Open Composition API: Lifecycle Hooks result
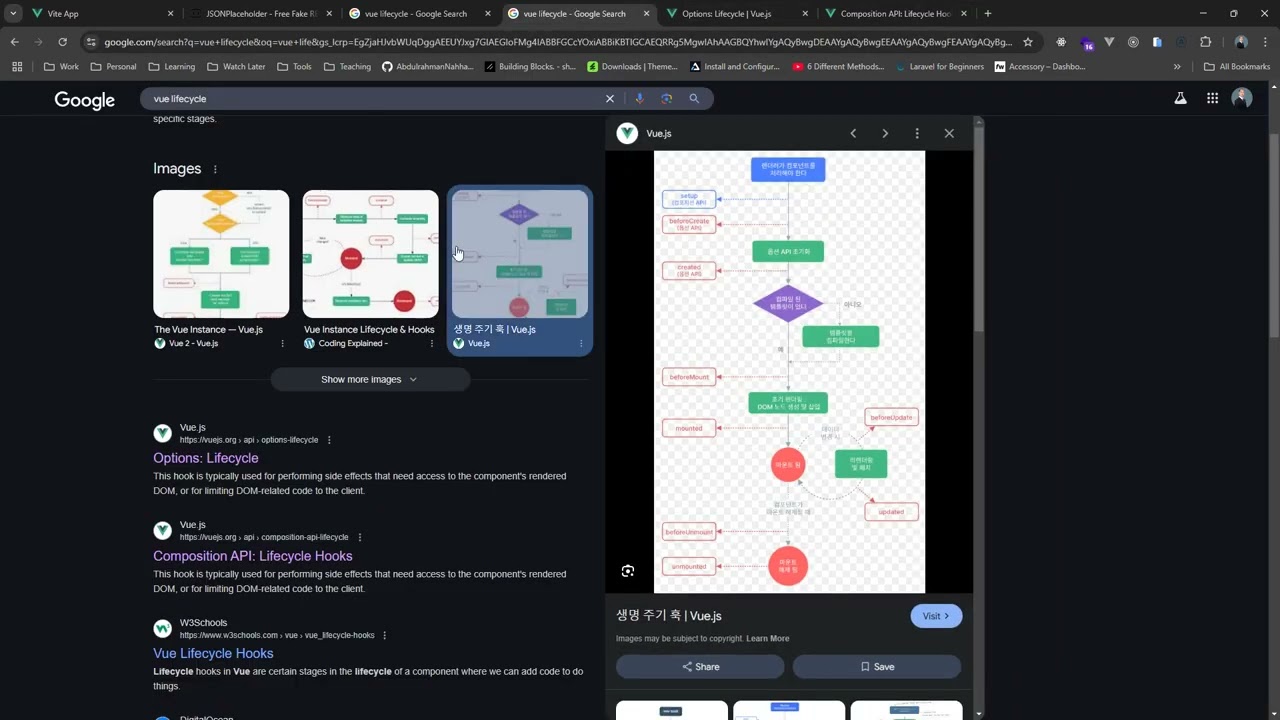 253,556
